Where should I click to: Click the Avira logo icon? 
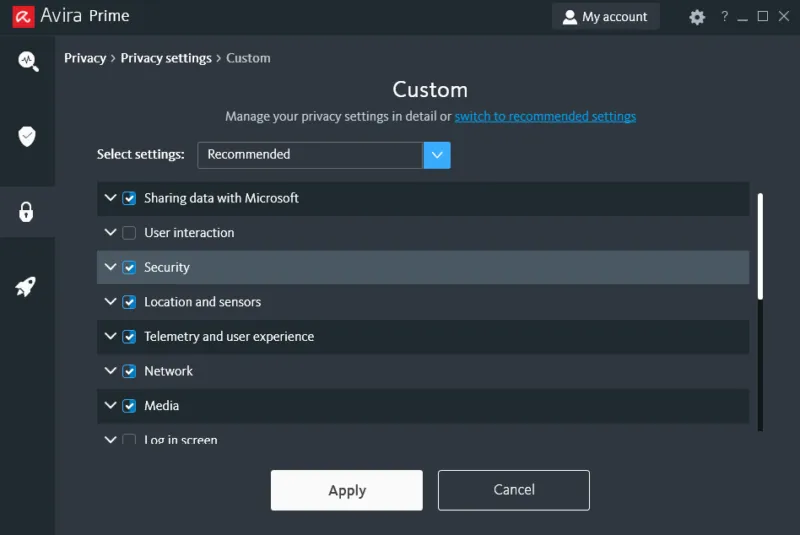21,17
